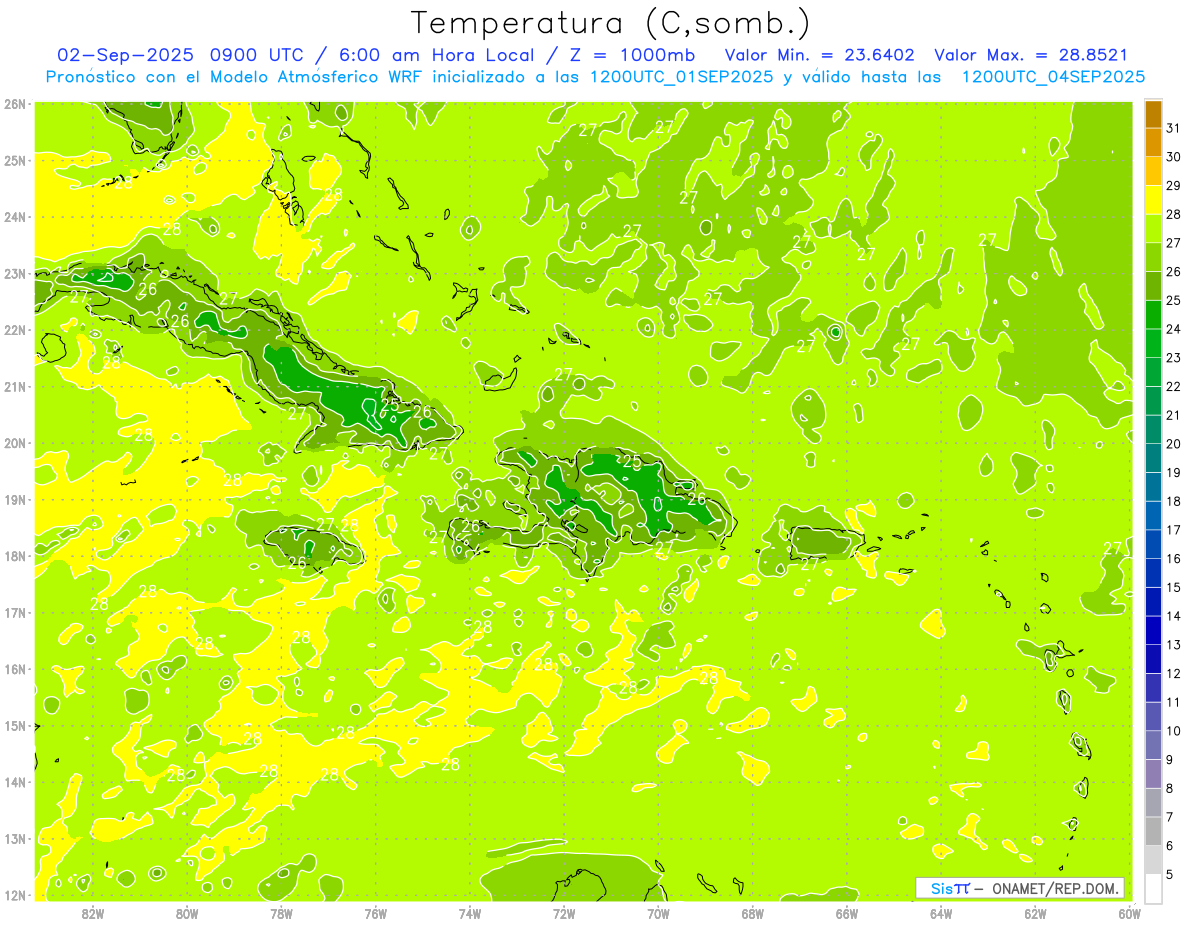The width and height of the screenshot is (1200, 927).
Task: Select the lime 27–28 color bar segment
Action: 1153,229
